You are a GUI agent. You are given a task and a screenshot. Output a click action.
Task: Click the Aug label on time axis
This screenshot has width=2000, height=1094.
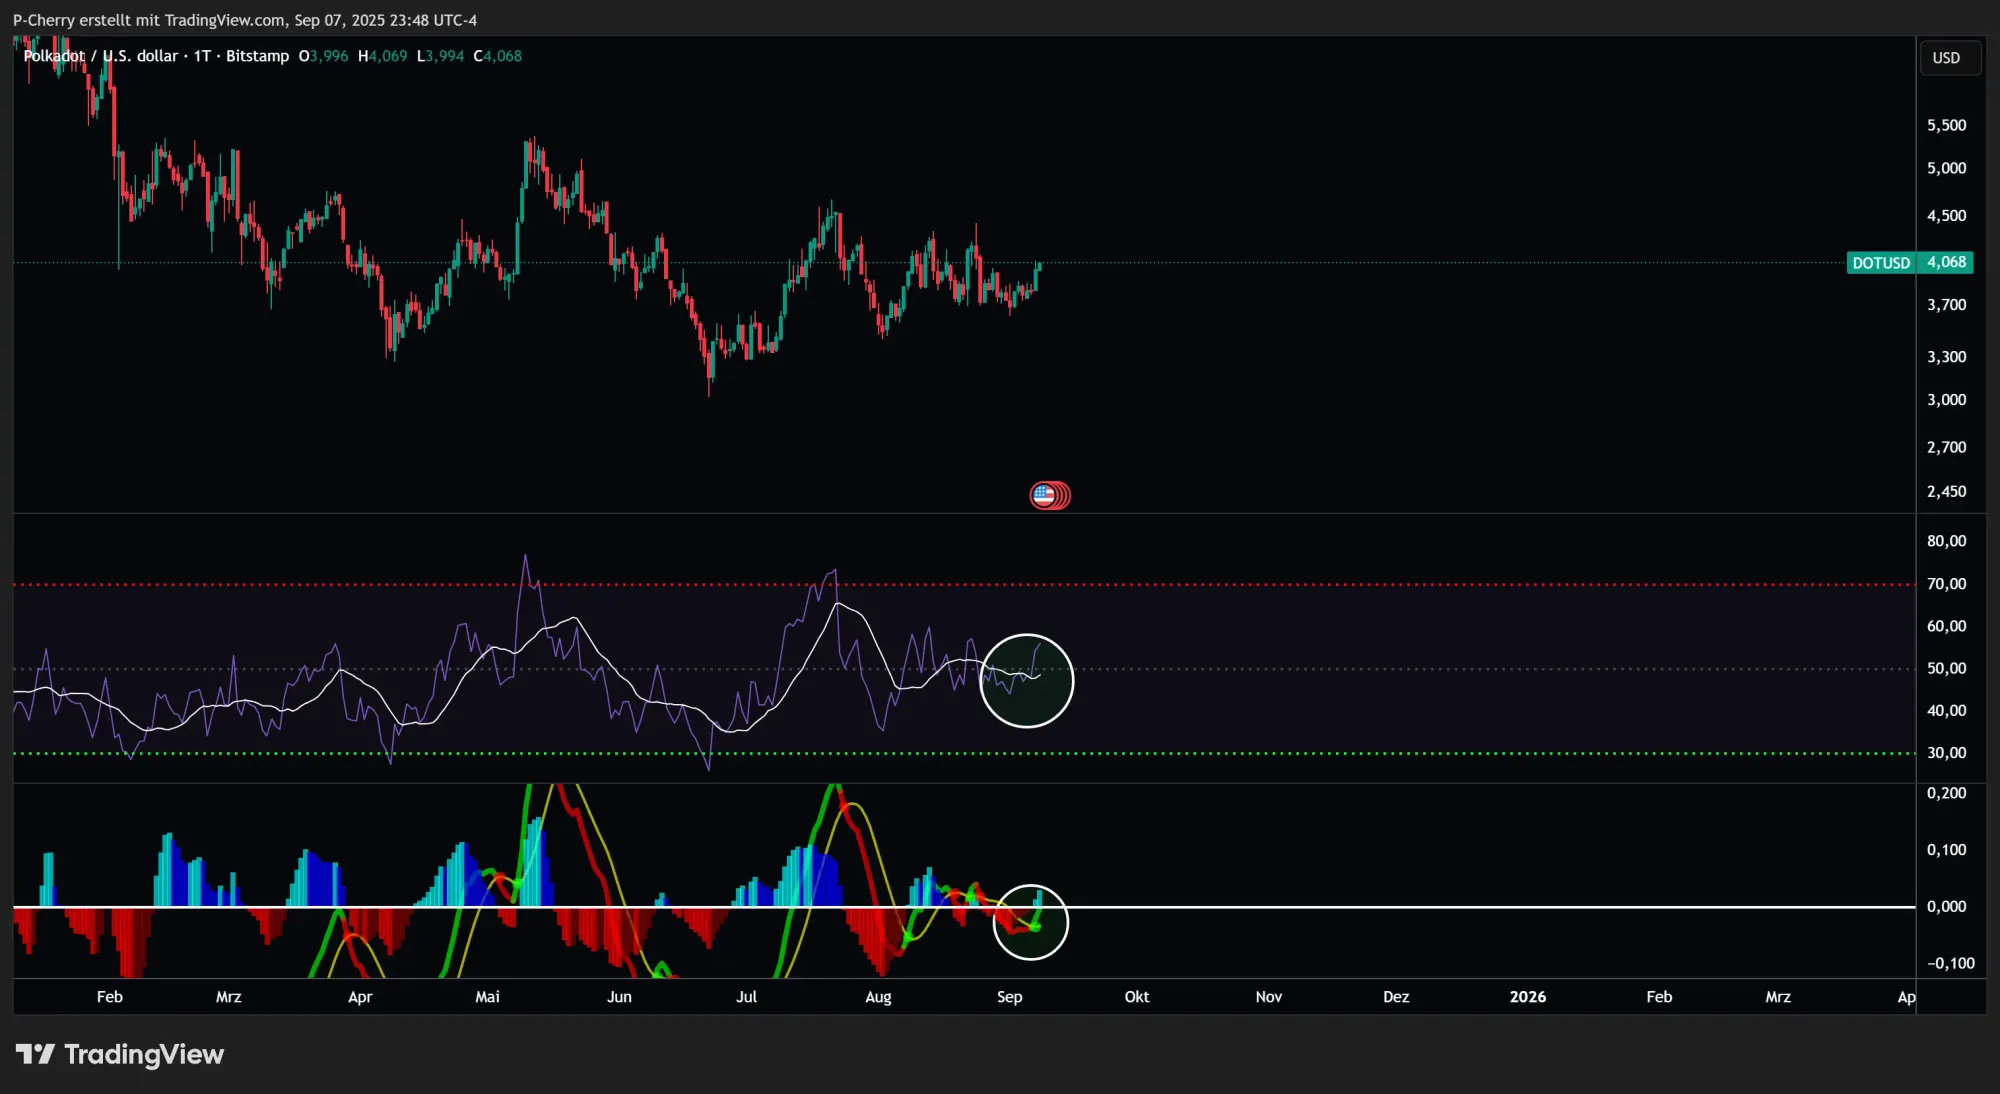(x=878, y=997)
